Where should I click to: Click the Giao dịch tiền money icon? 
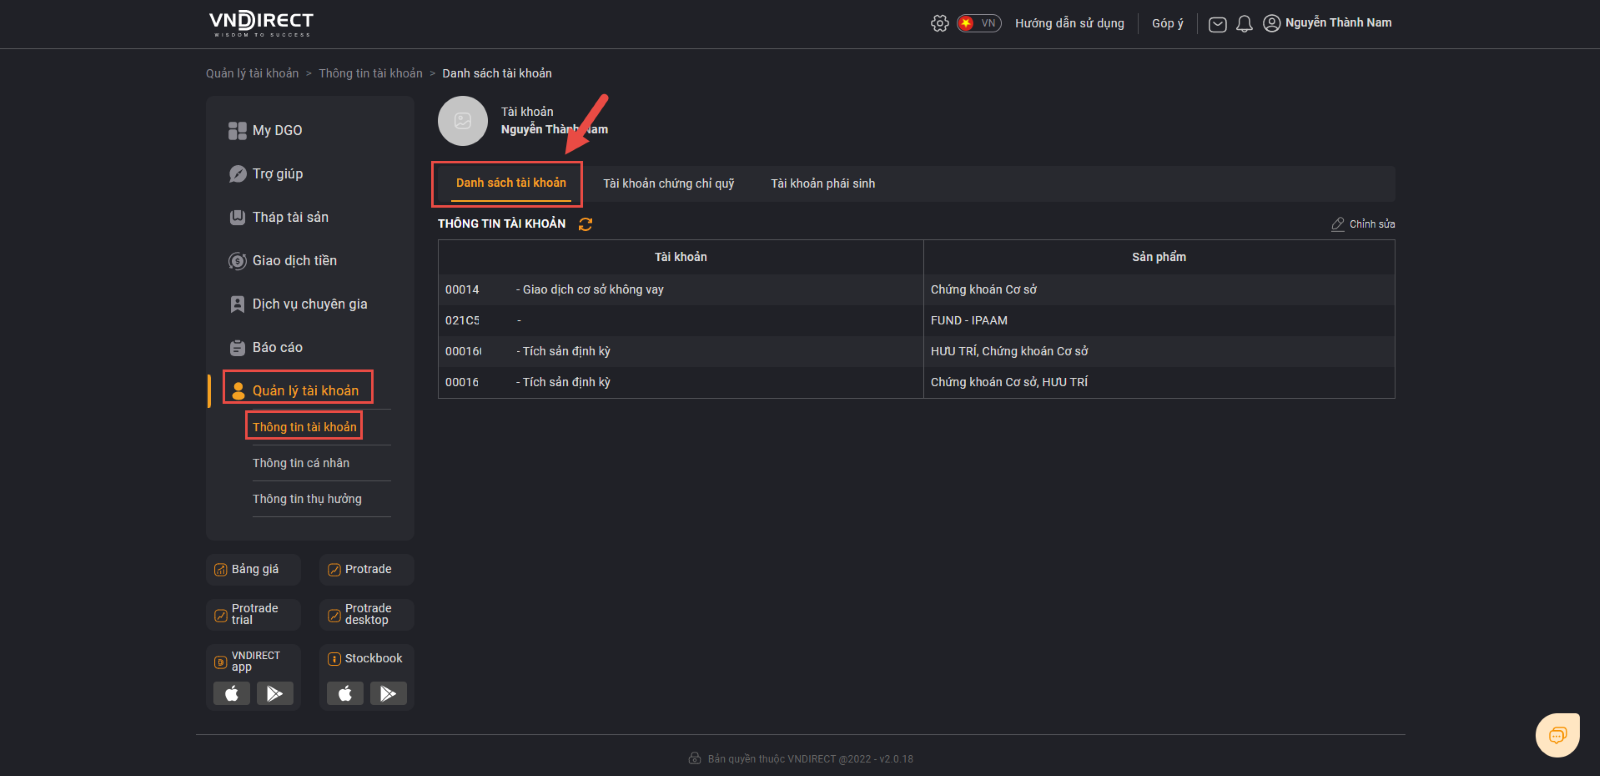237,261
